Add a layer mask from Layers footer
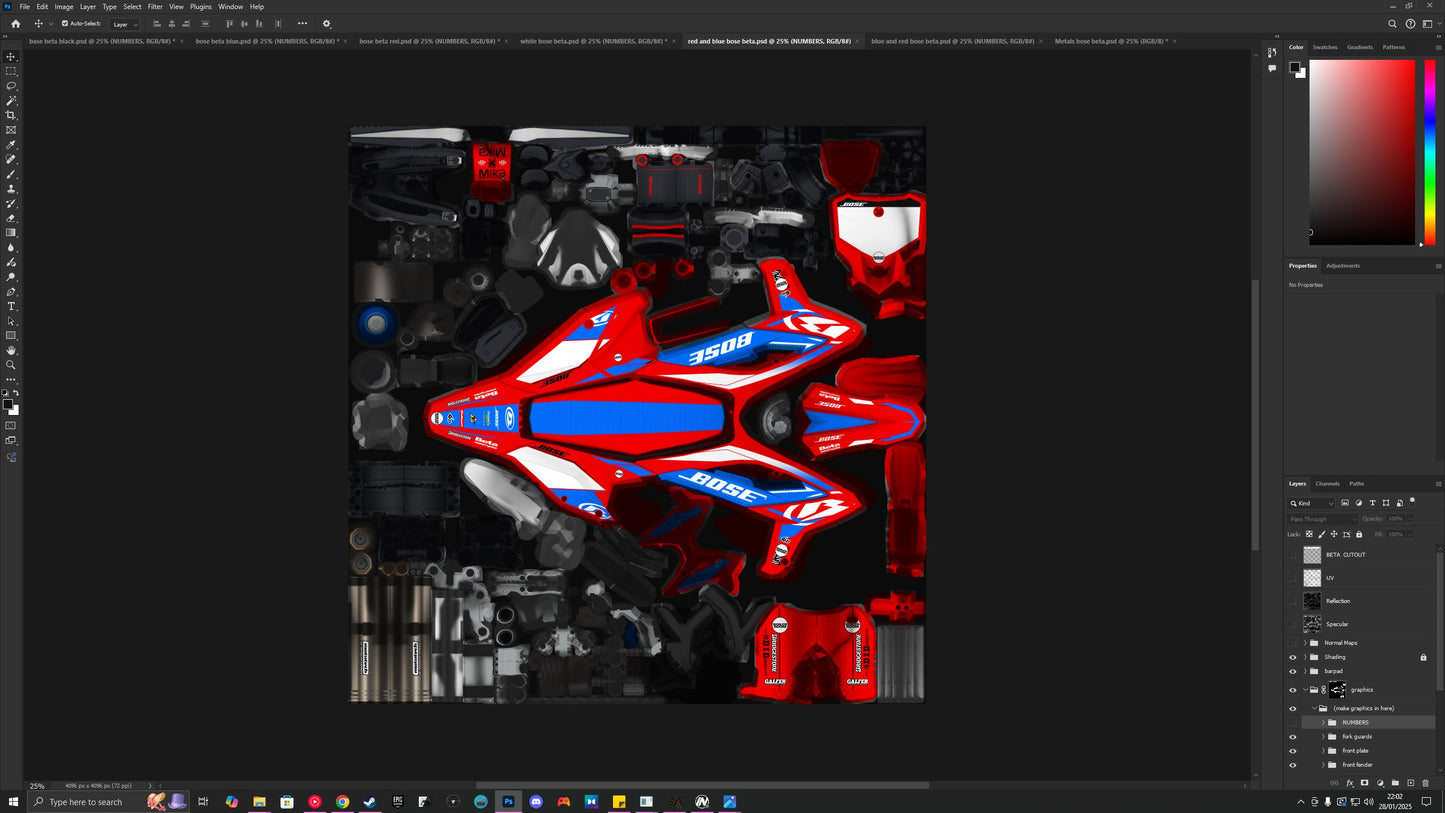1445x813 pixels. click(x=1364, y=783)
